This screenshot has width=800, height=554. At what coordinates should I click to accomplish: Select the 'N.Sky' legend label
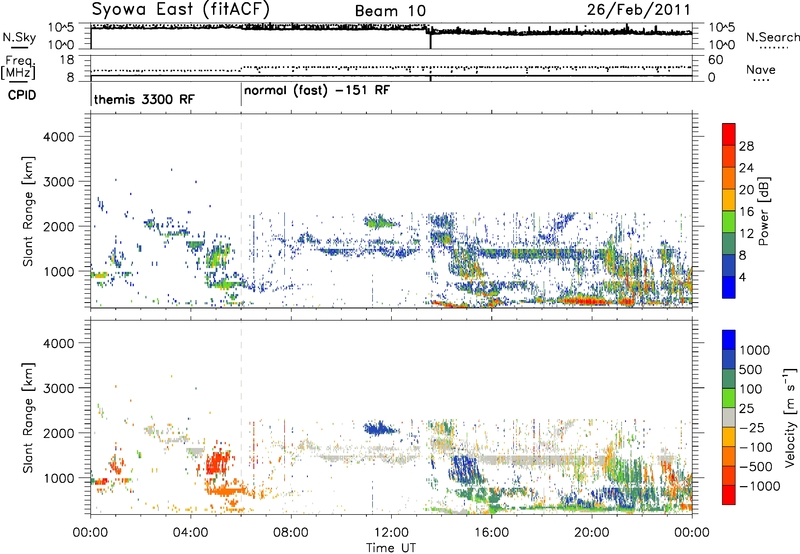pos(19,37)
